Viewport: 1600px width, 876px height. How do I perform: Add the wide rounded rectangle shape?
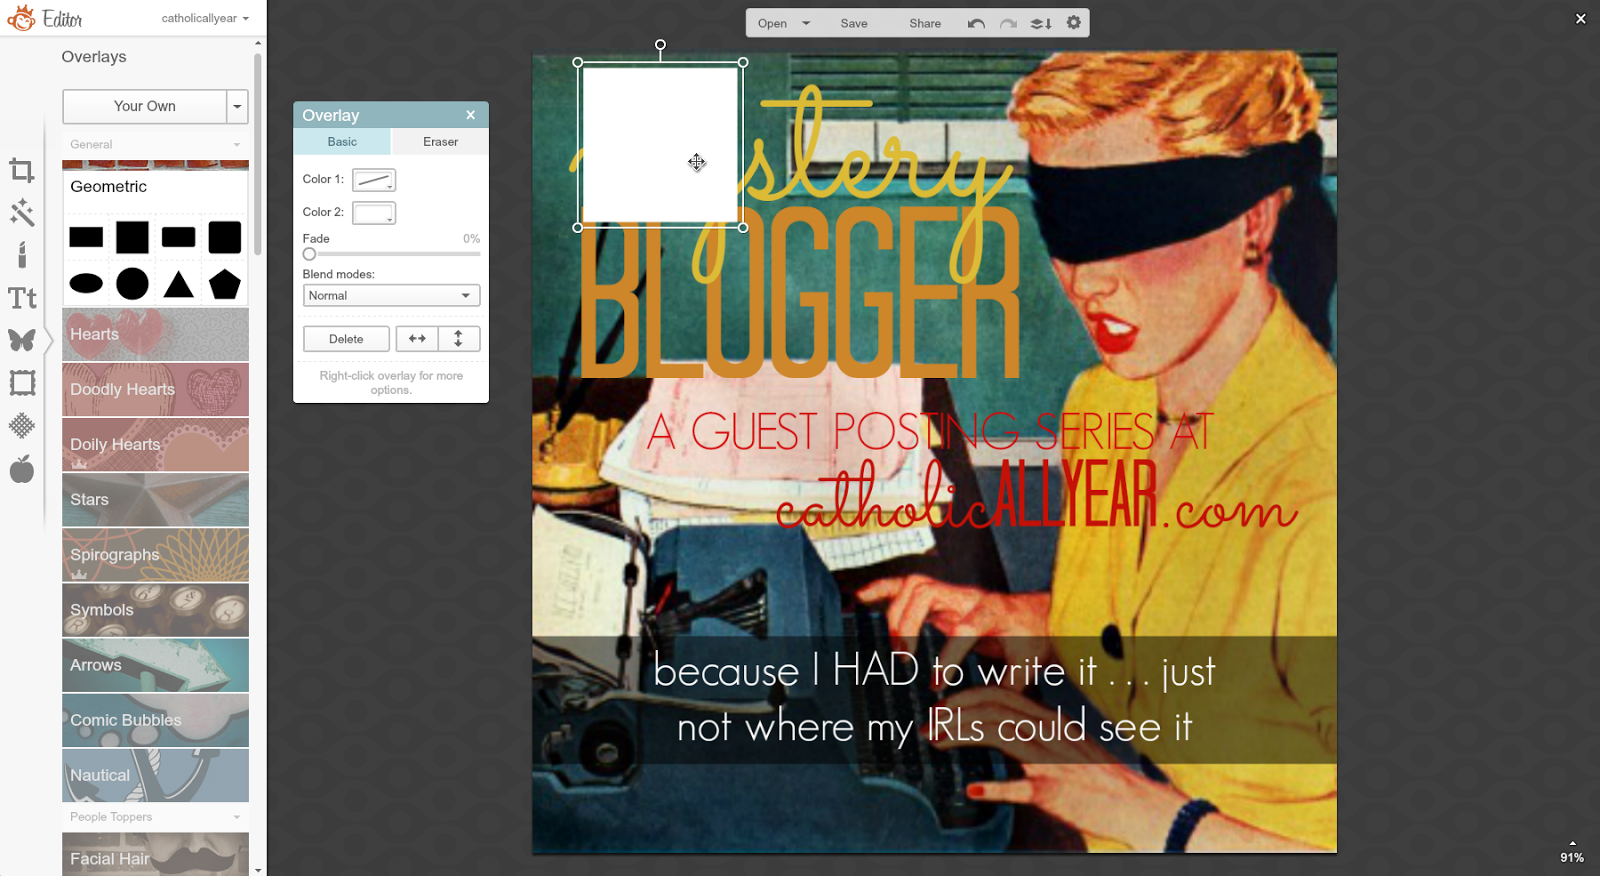click(x=178, y=237)
